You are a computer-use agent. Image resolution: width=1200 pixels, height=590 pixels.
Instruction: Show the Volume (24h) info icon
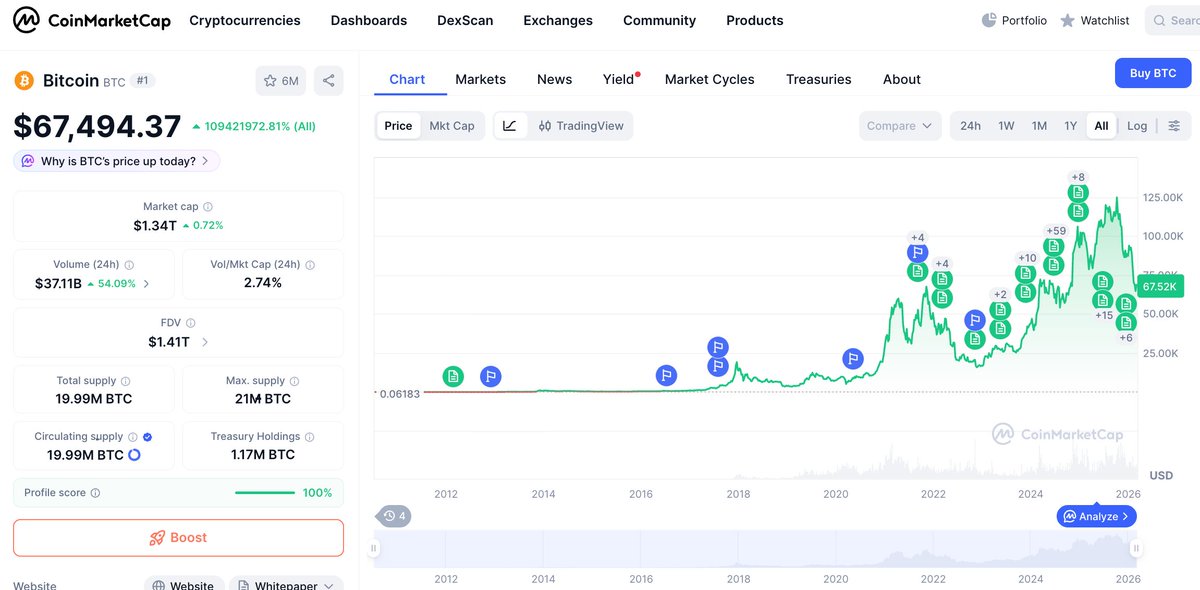(129, 265)
